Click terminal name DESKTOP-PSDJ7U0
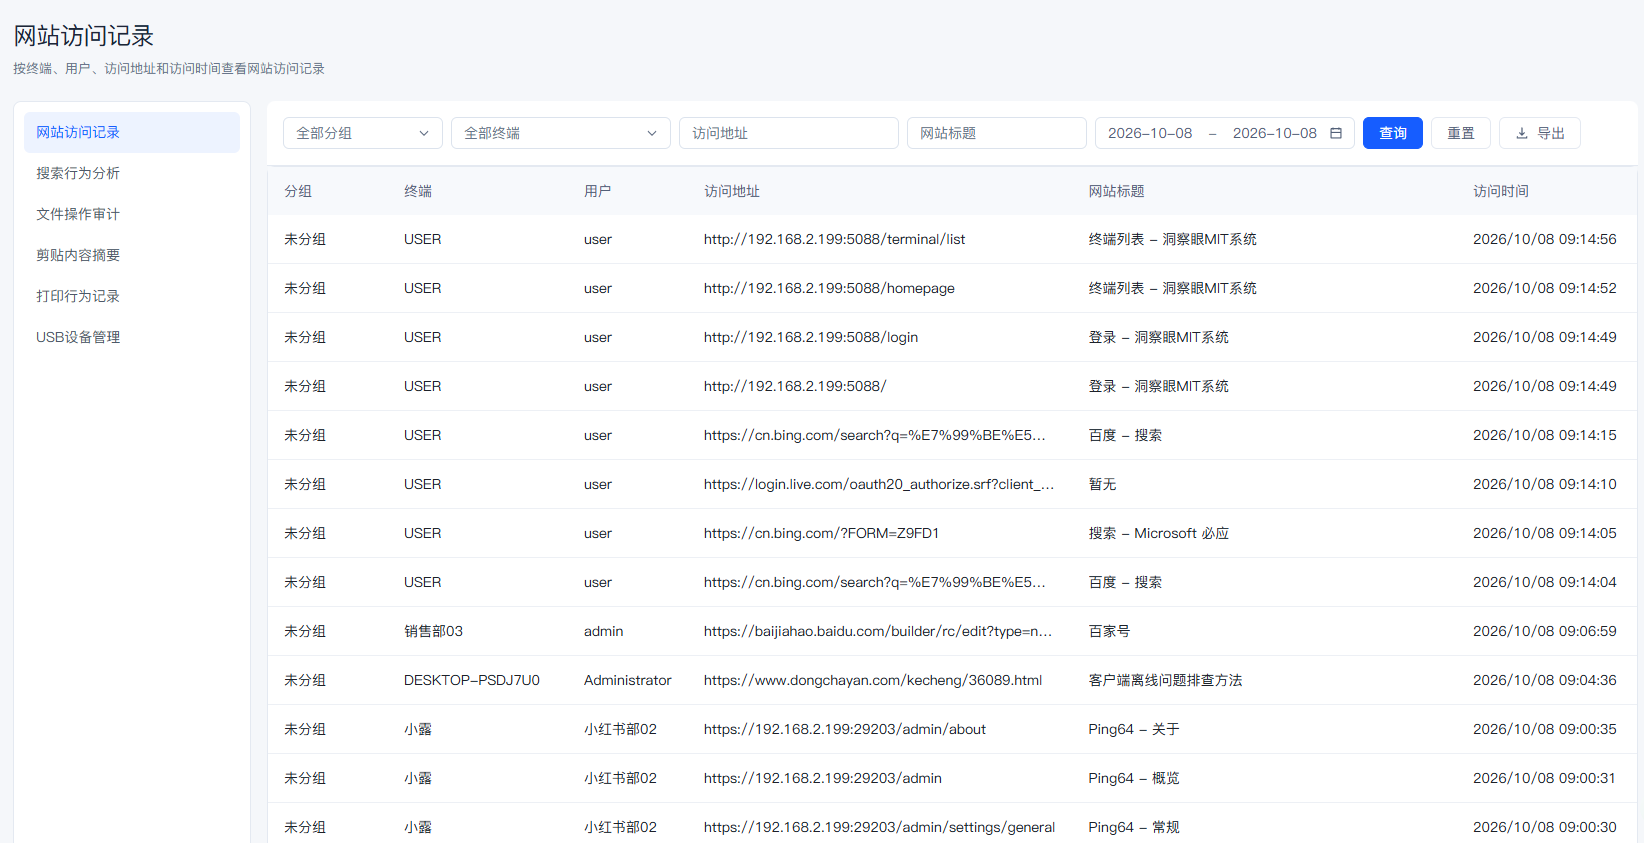Image resolution: width=1644 pixels, height=843 pixels. 472,680
